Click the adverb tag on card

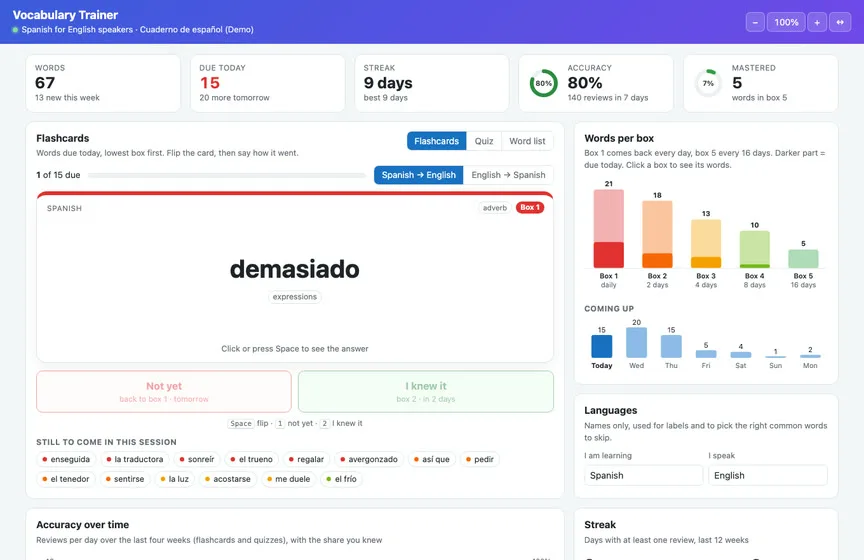point(494,208)
